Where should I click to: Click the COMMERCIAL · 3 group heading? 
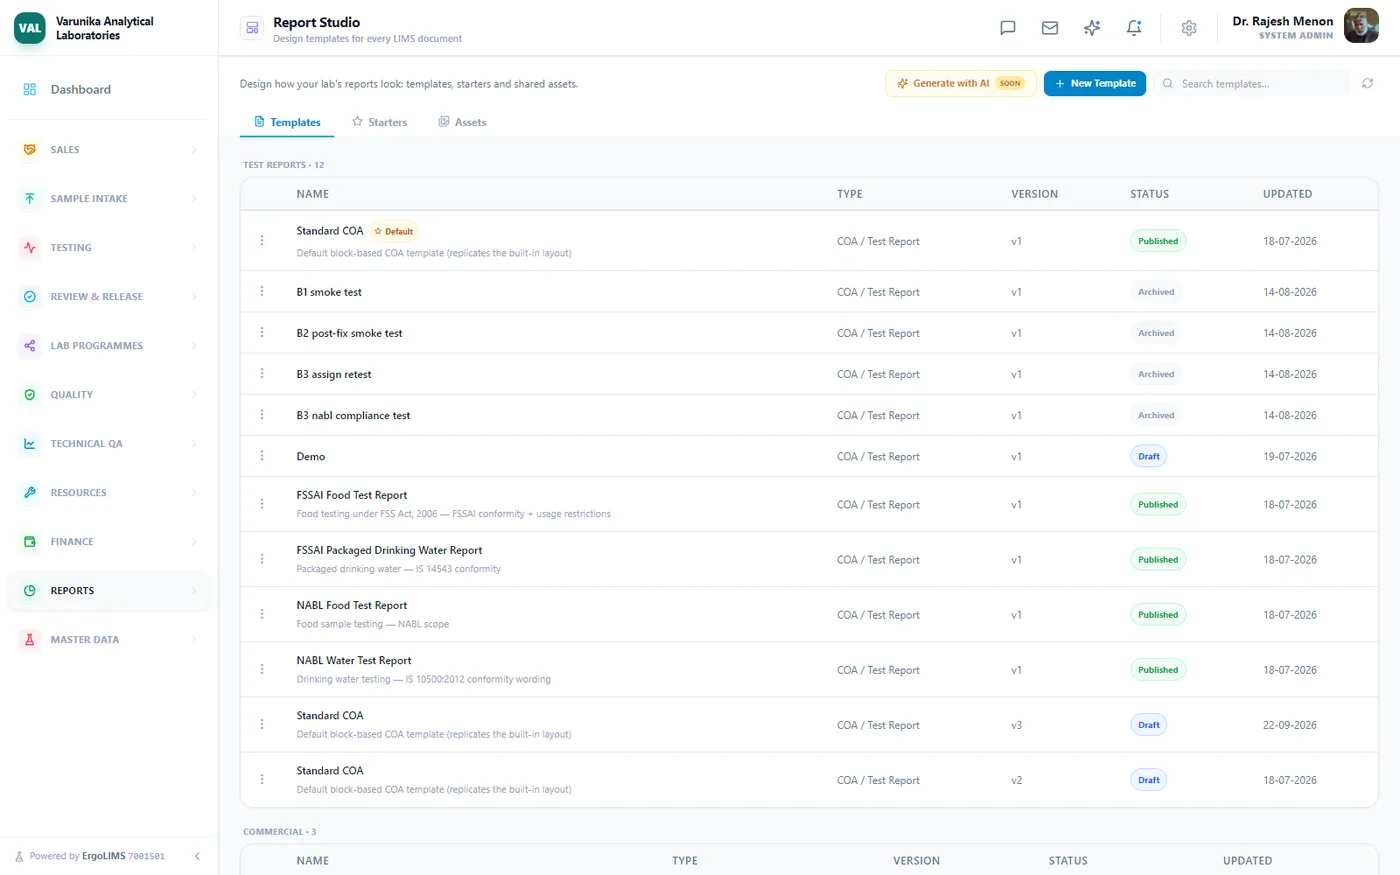pos(280,832)
